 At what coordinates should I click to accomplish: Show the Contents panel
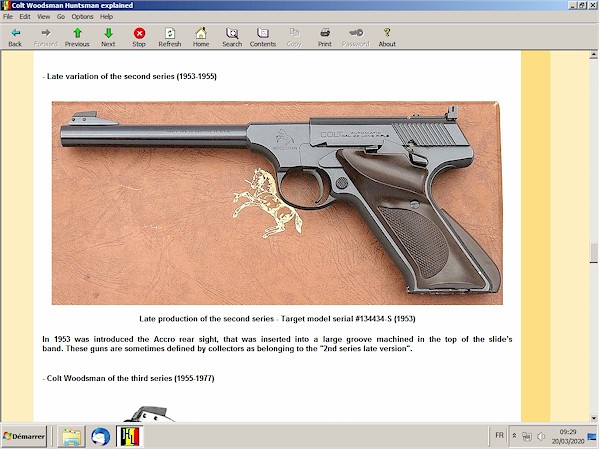263,37
